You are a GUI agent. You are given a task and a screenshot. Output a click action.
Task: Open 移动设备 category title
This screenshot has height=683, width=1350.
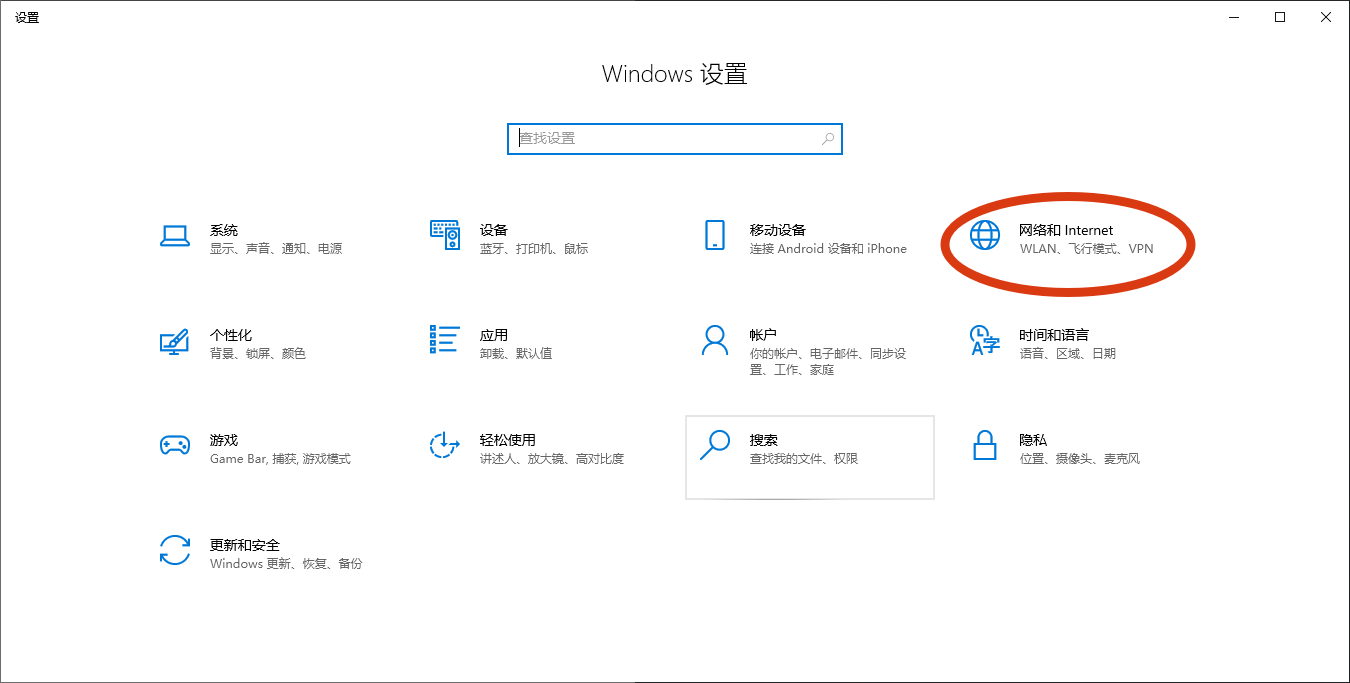[778, 230]
